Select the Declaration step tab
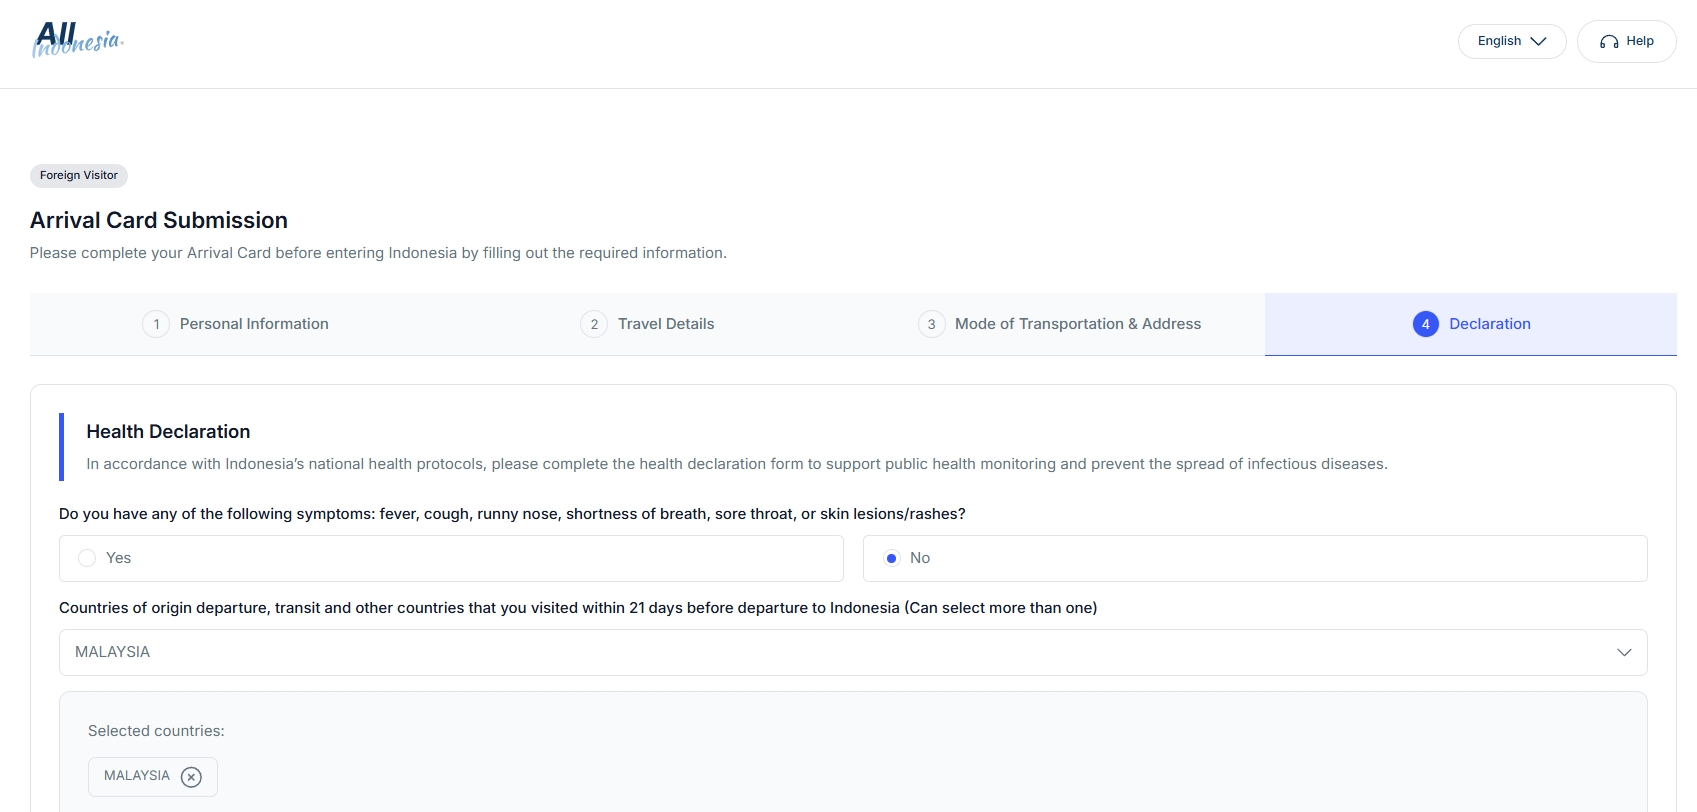Viewport: 1697px width, 812px height. point(1471,324)
